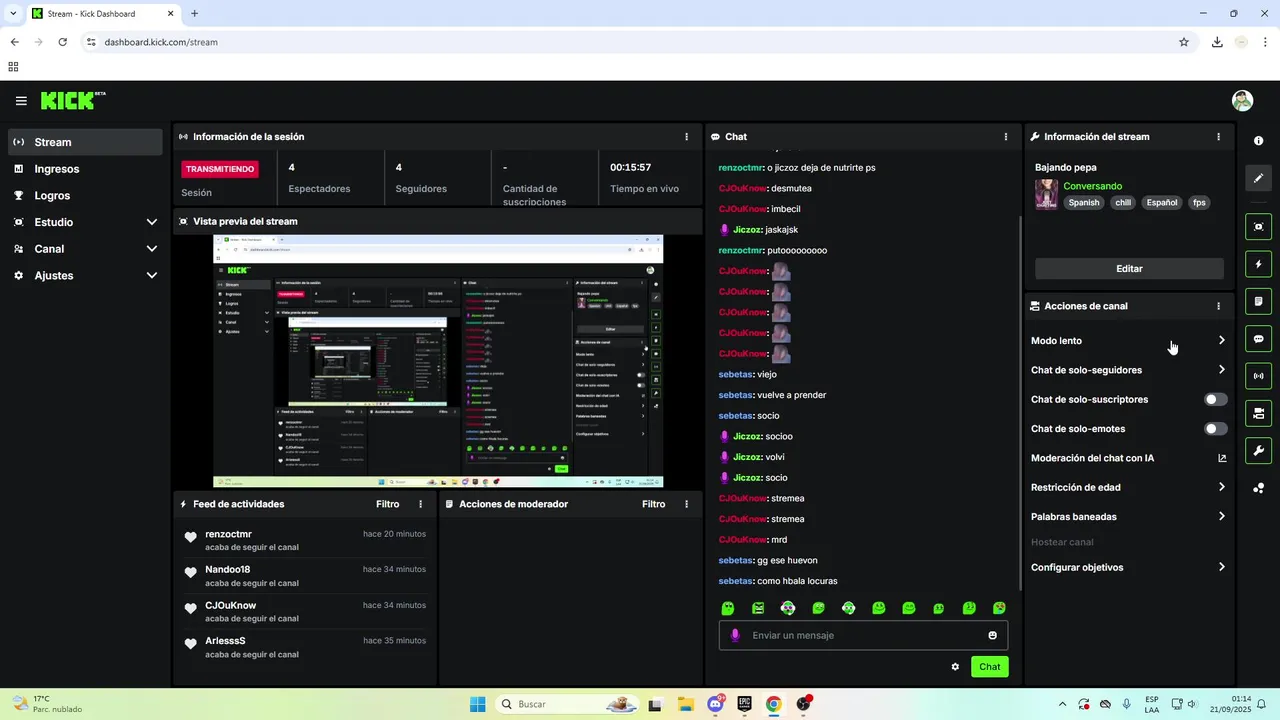Open options menu for Información del stream panel
Image resolution: width=1280 pixels, height=720 pixels.
click(x=1218, y=137)
